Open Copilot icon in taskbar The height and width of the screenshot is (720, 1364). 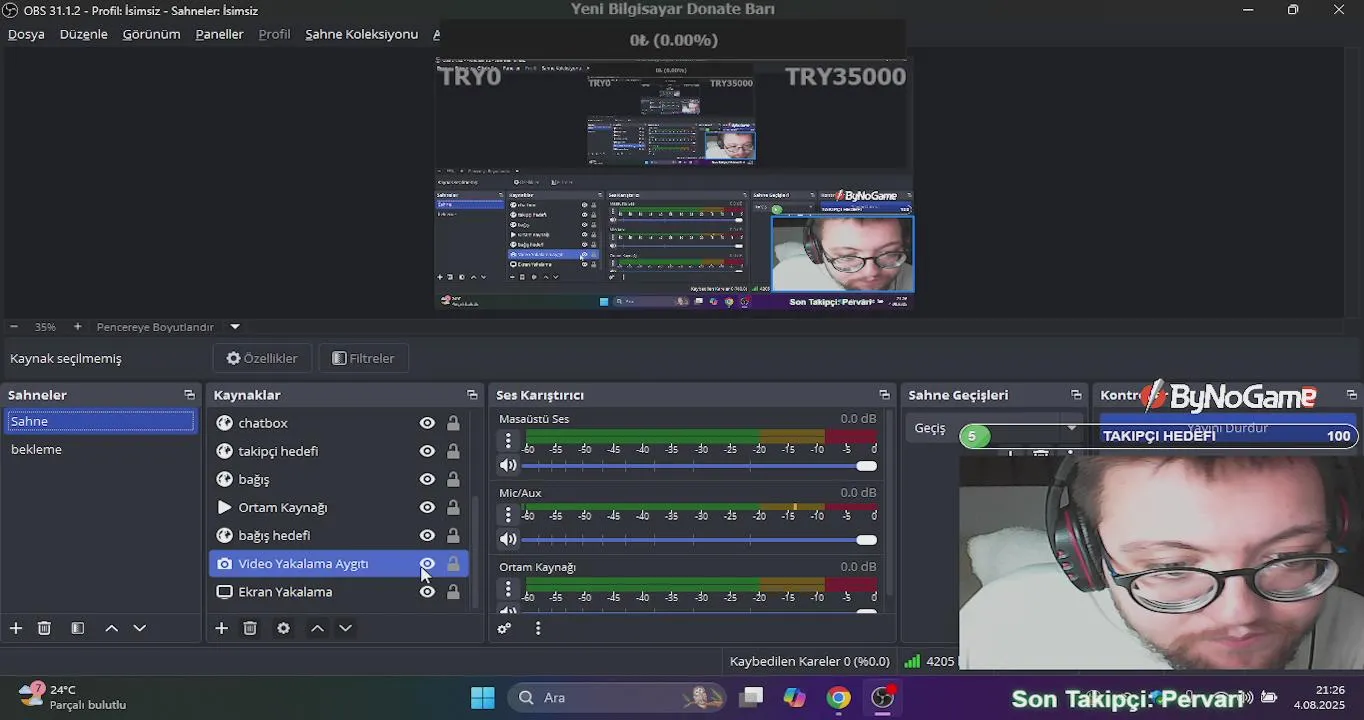pos(794,698)
